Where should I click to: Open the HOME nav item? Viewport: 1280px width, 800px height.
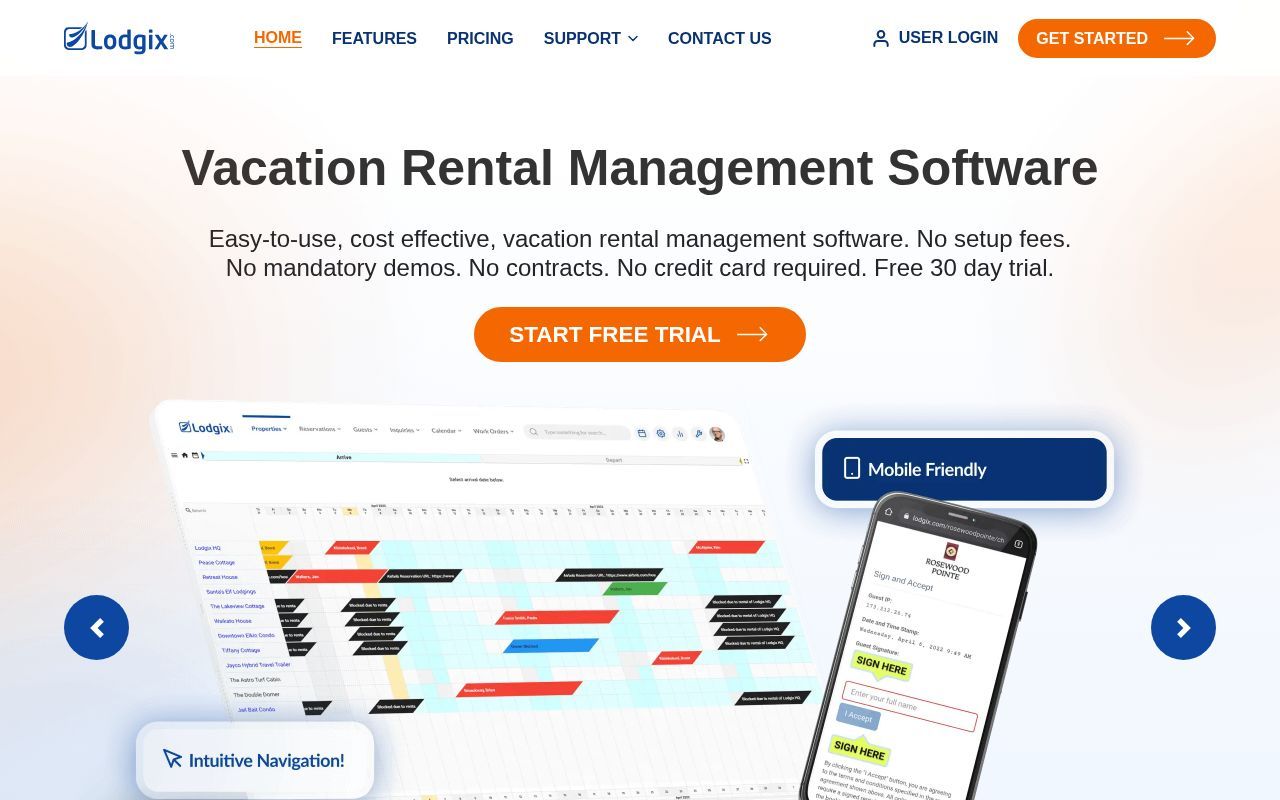278,38
